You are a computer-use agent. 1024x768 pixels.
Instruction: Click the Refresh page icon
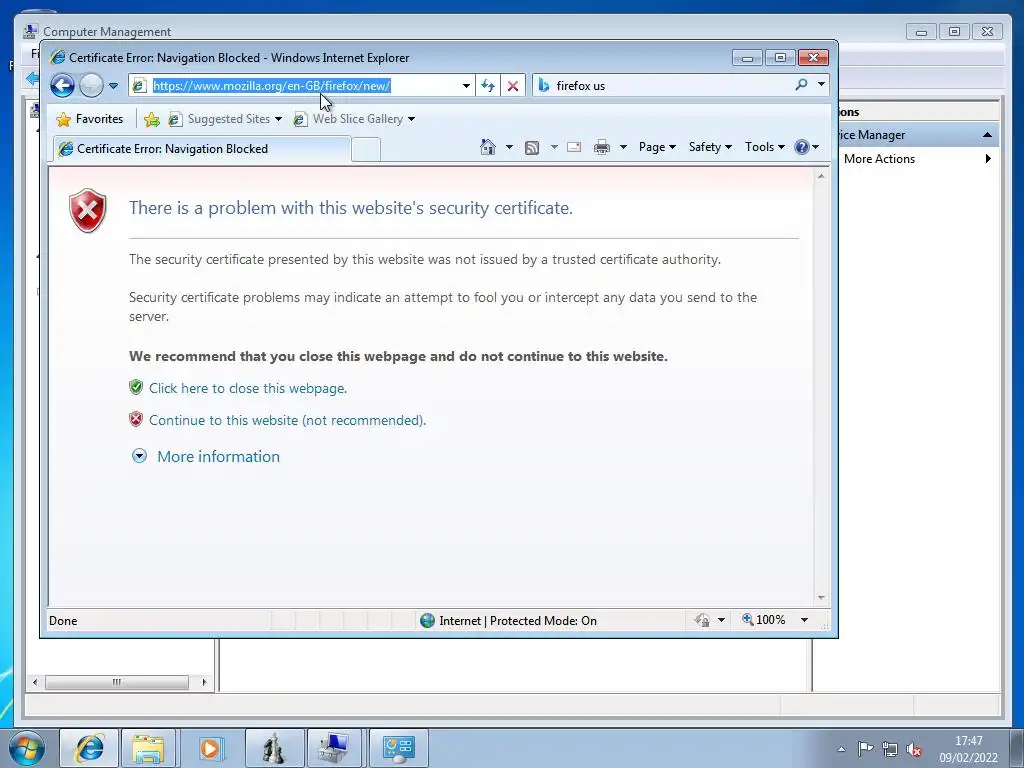(x=488, y=86)
